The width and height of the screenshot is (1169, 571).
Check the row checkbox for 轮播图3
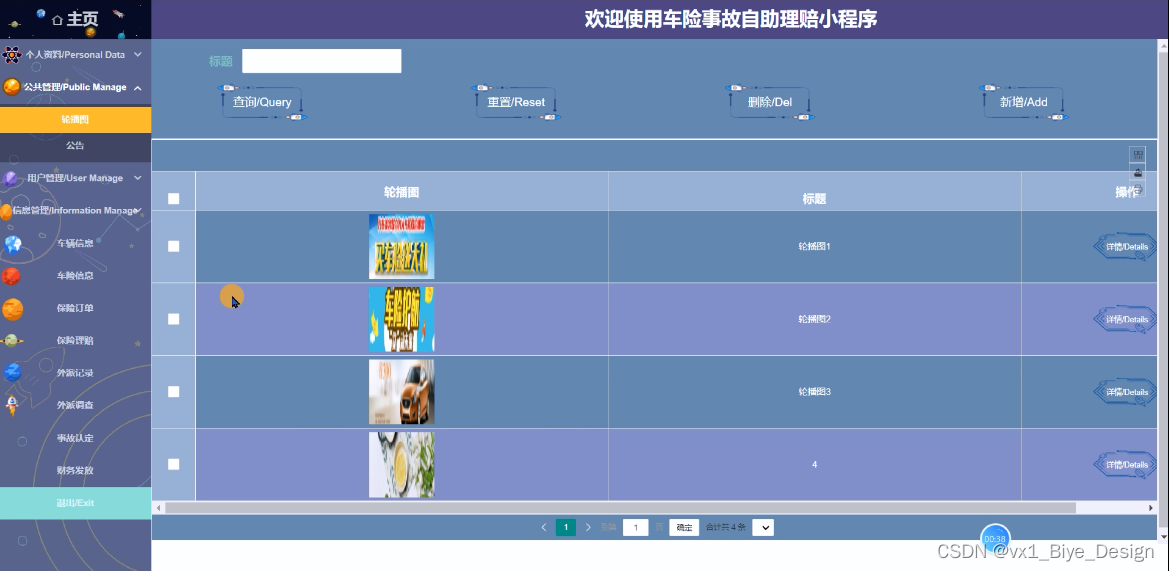[x=174, y=391]
